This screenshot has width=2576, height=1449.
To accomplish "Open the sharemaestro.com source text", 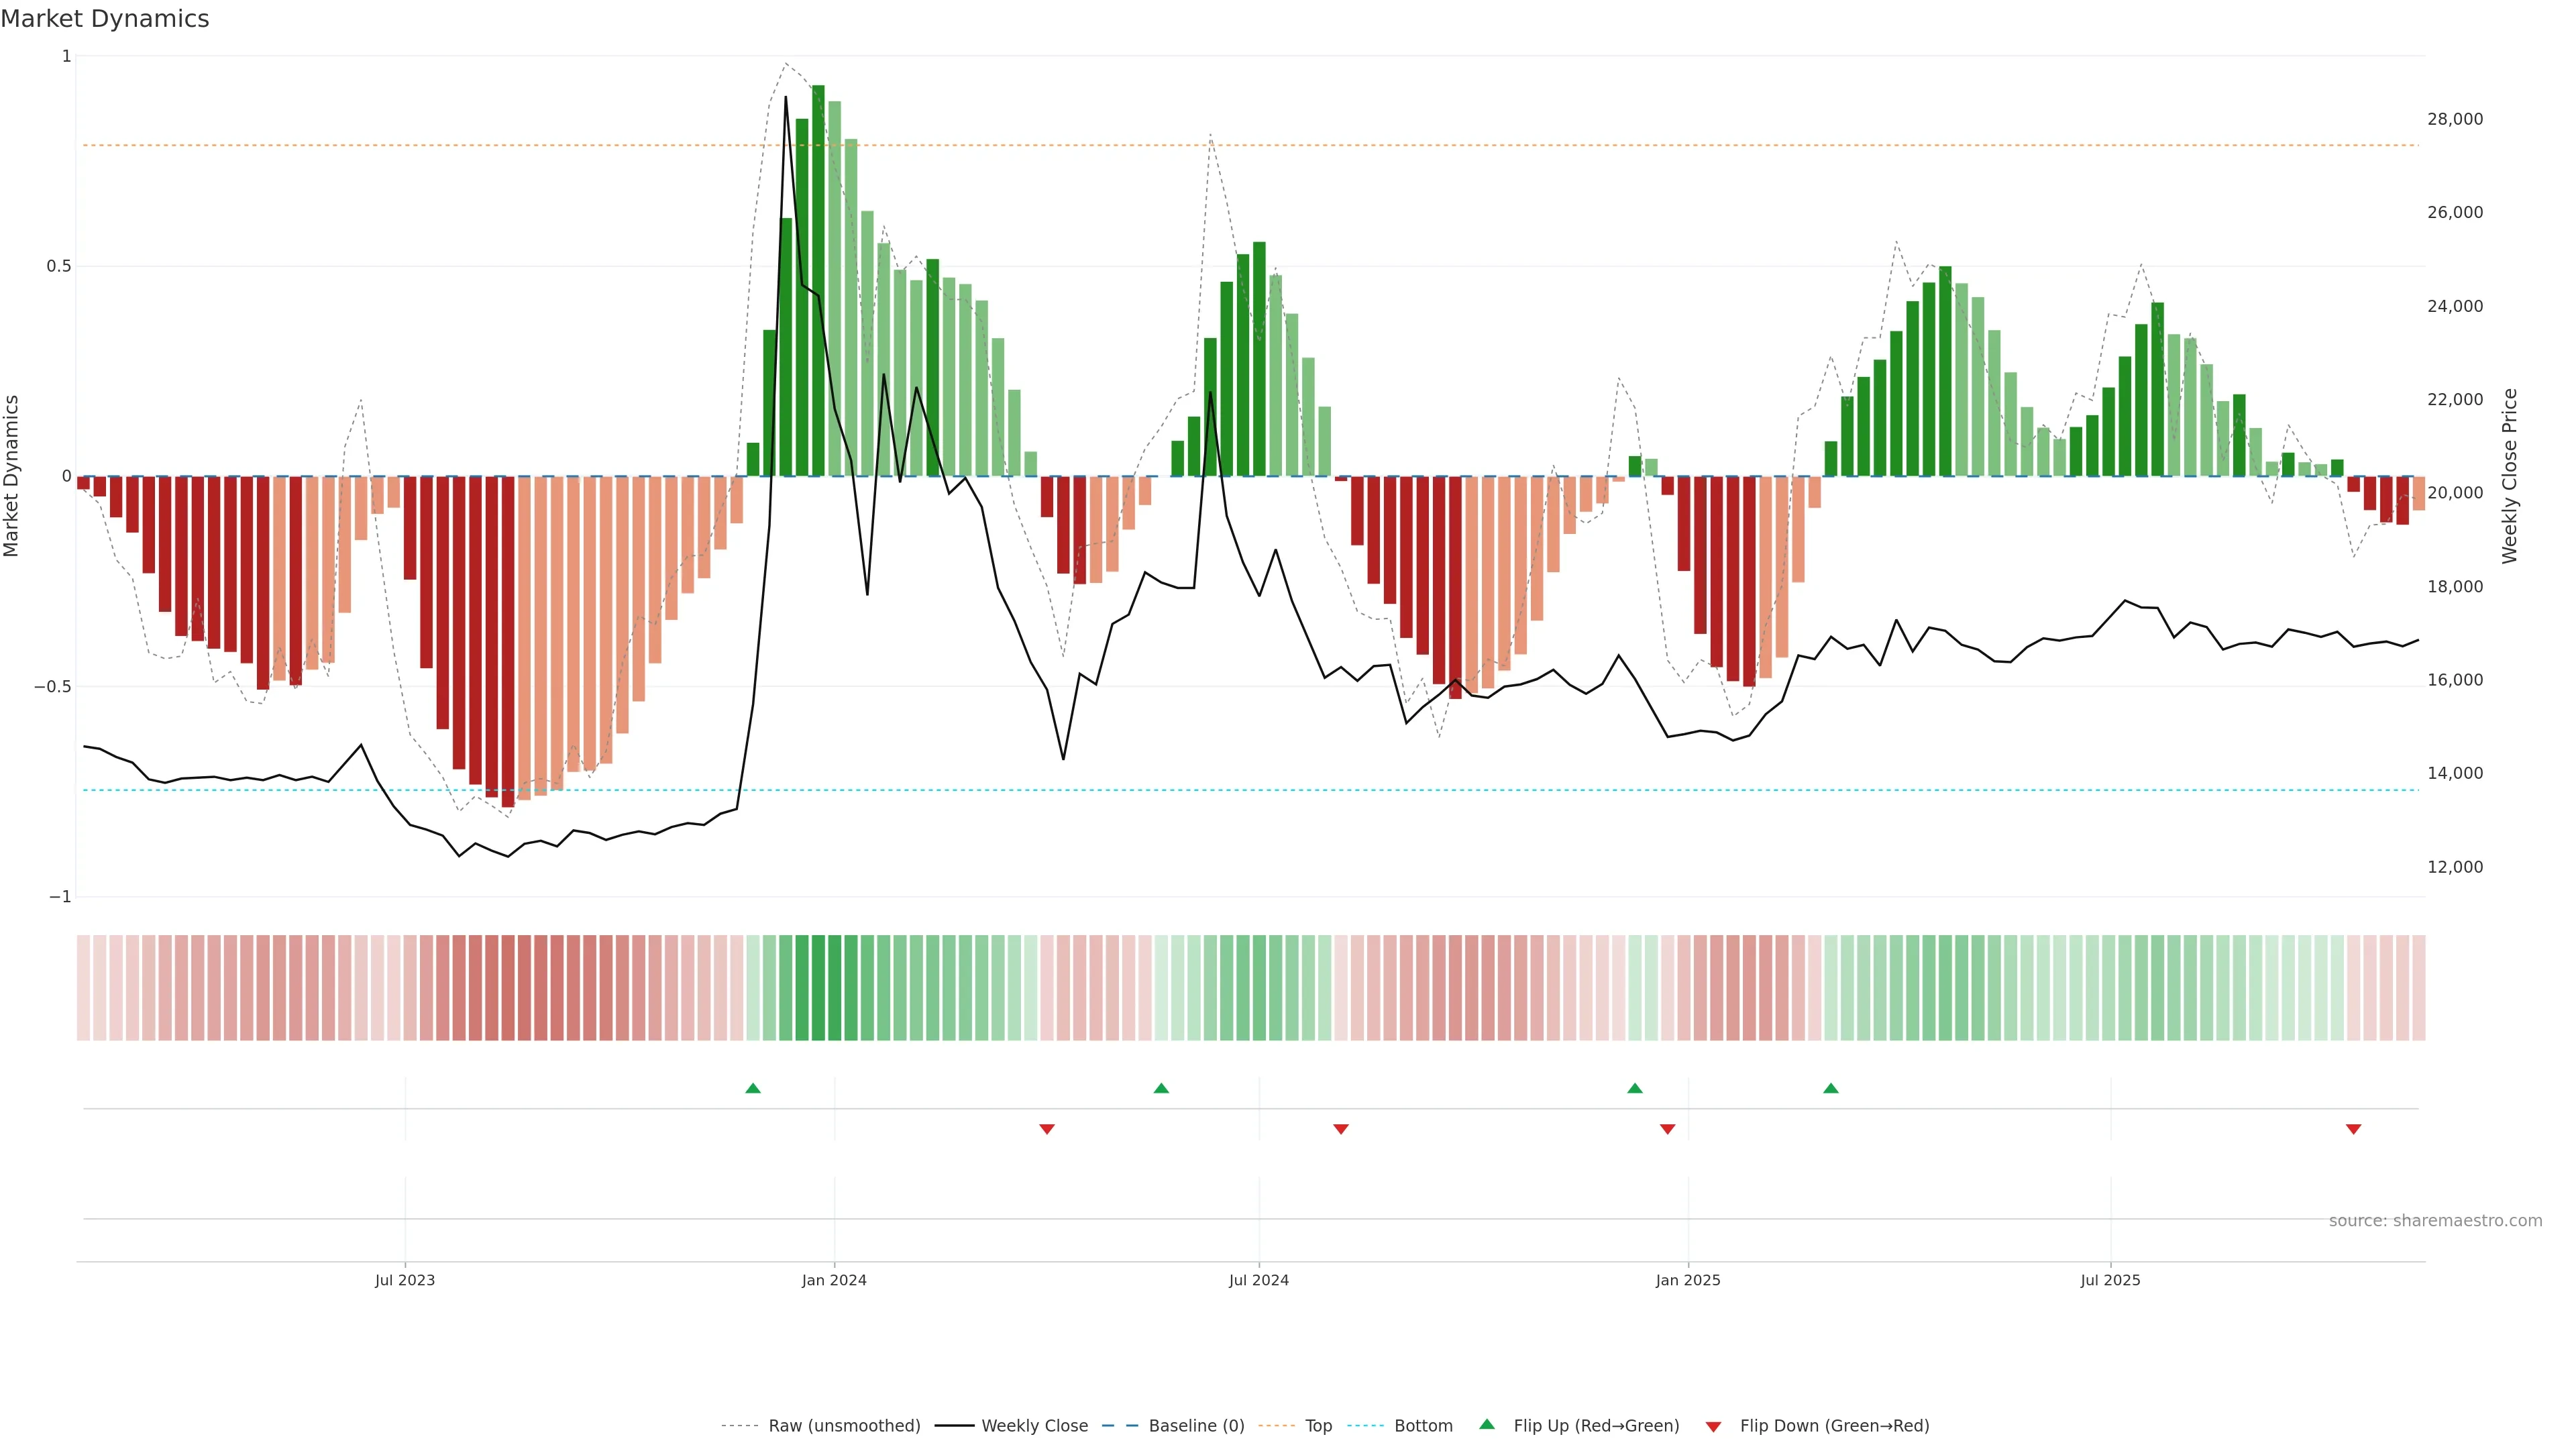I will pos(2435,1220).
